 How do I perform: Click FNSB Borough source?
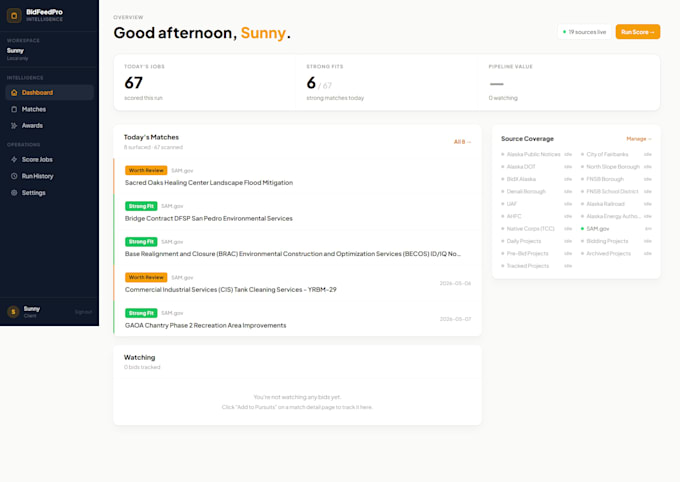[x=616, y=179]
